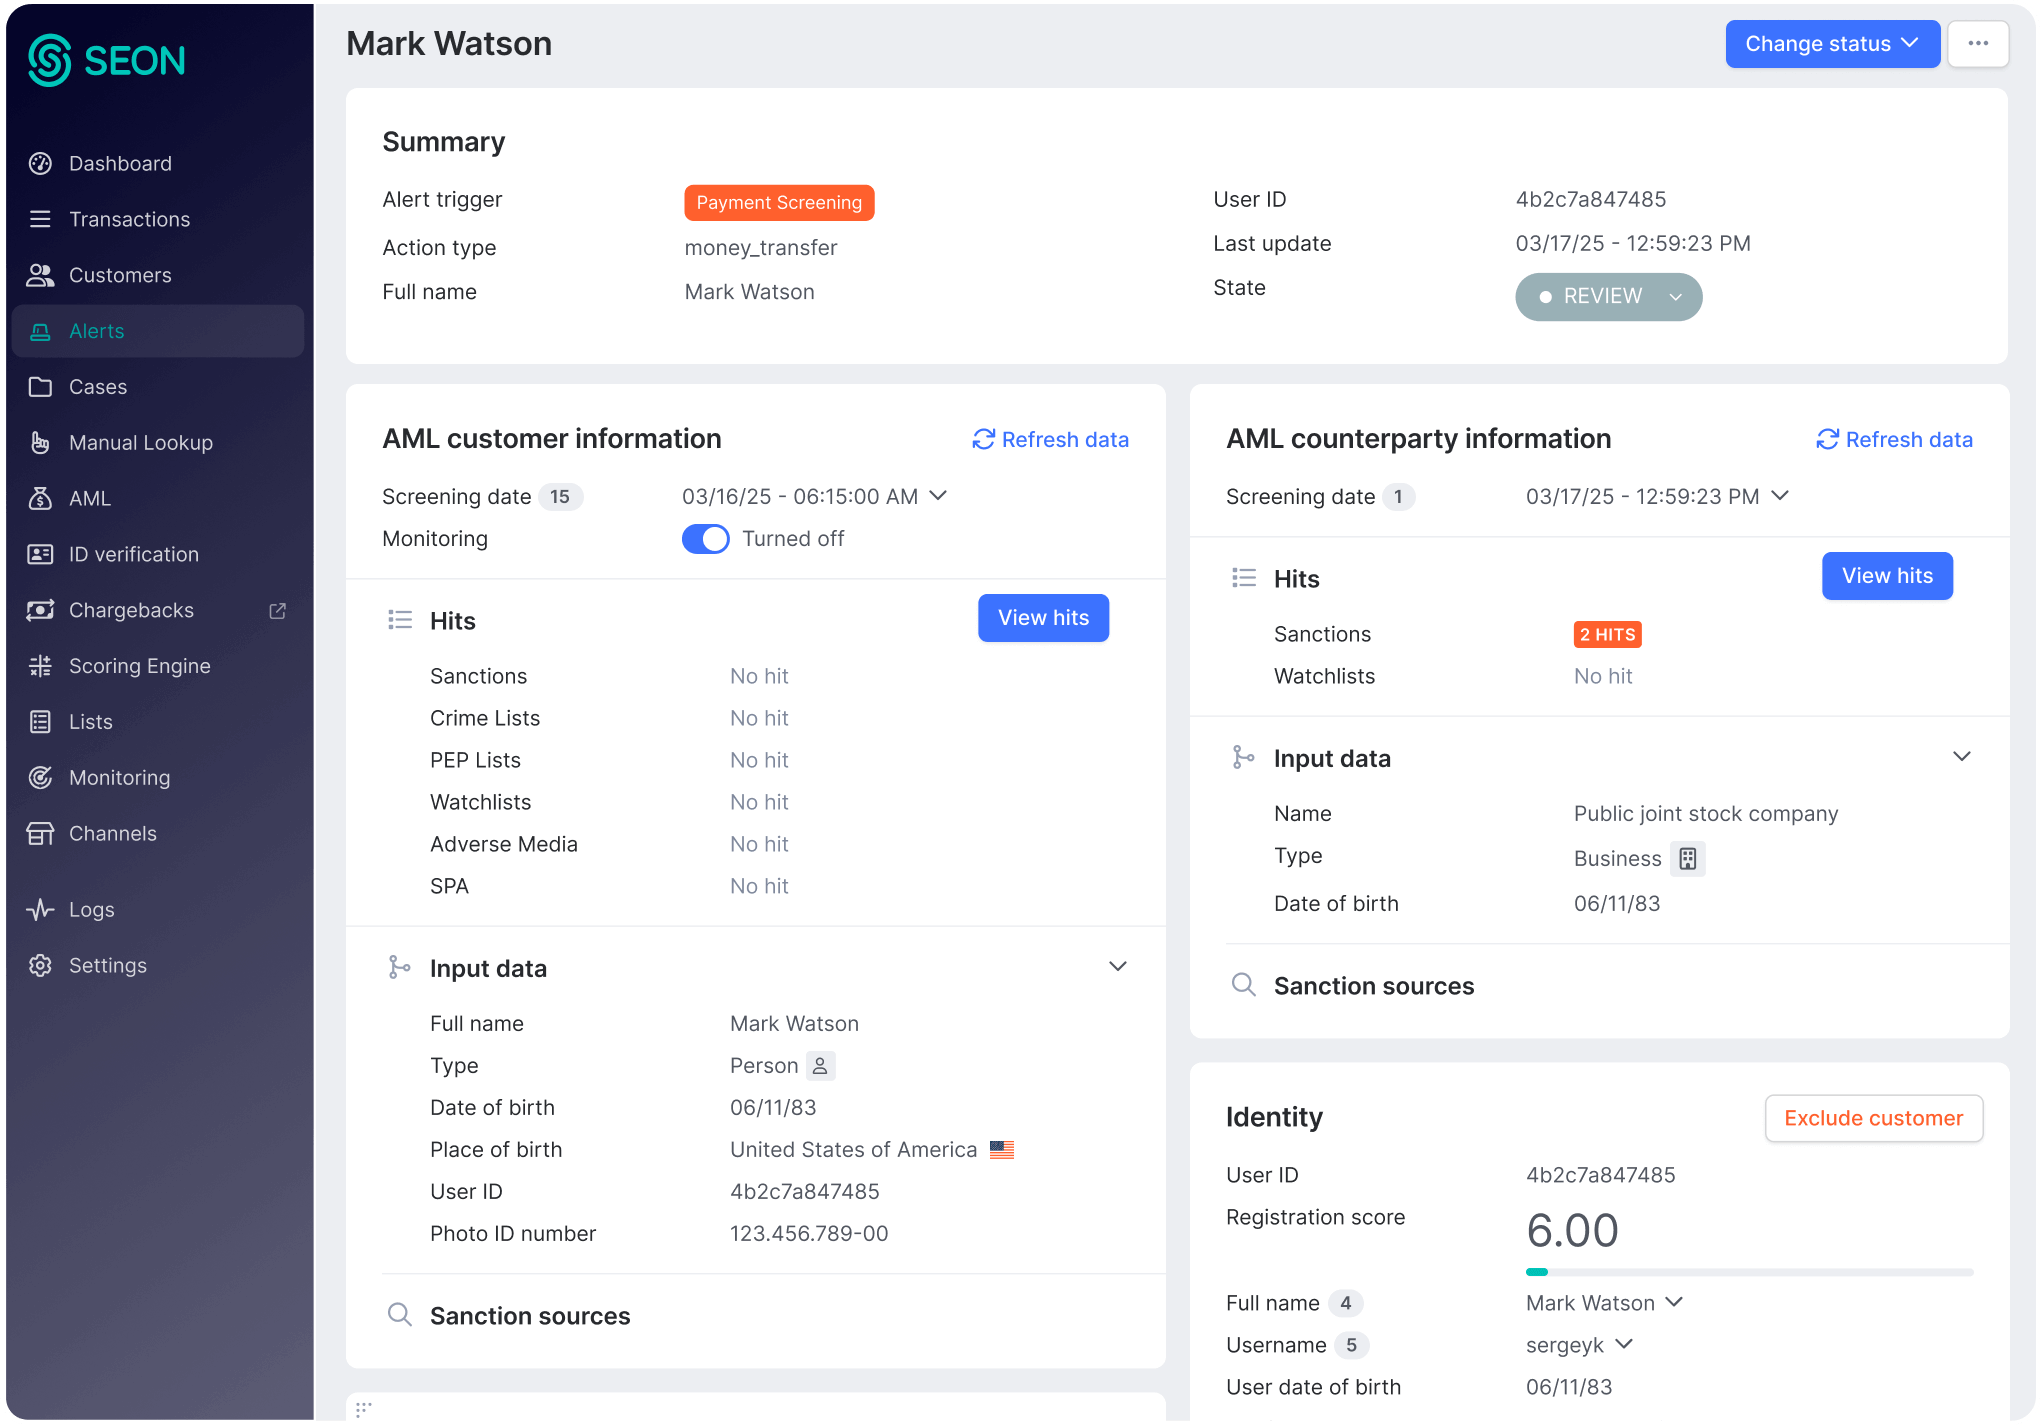Click the customer Input data branch icon
The width and height of the screenshot is (2040, 1425).
click(400, 967)
